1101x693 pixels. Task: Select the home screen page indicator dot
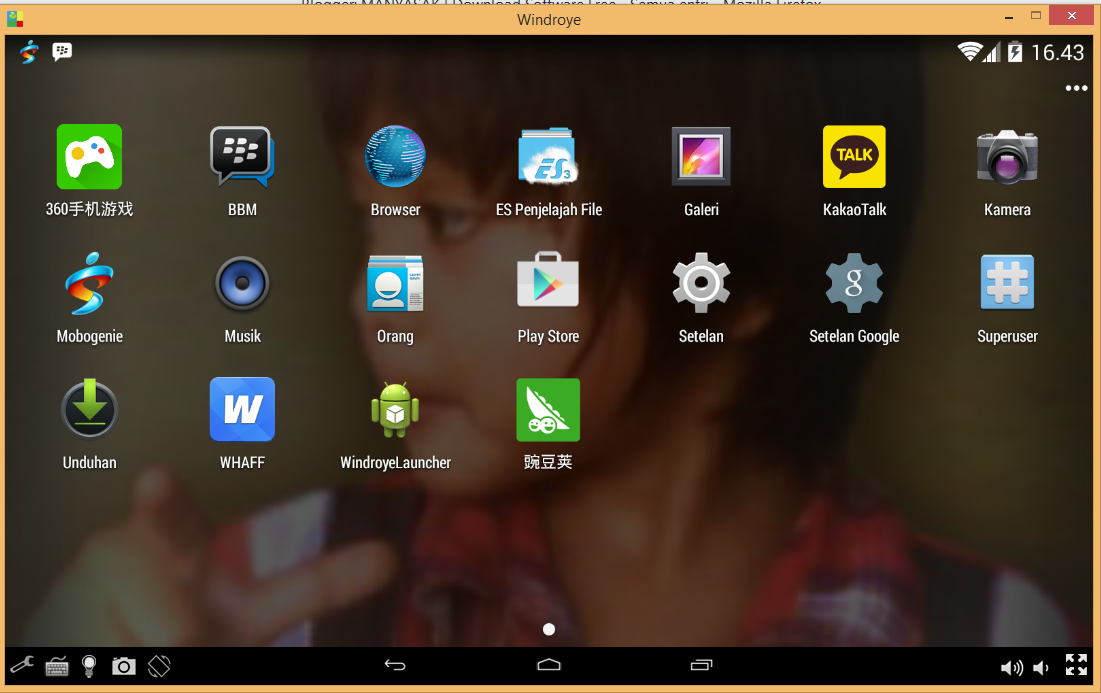[549, 629]
